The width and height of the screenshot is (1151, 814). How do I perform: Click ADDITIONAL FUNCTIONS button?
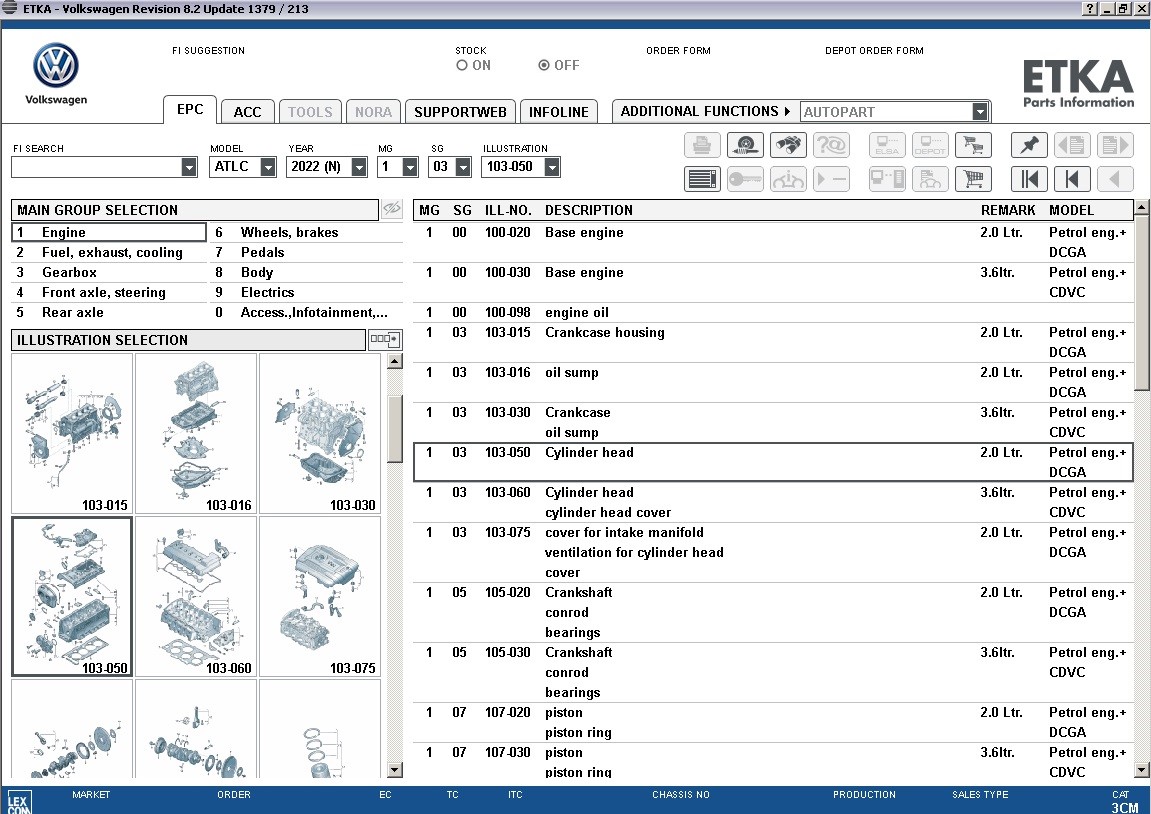[705, 112]
